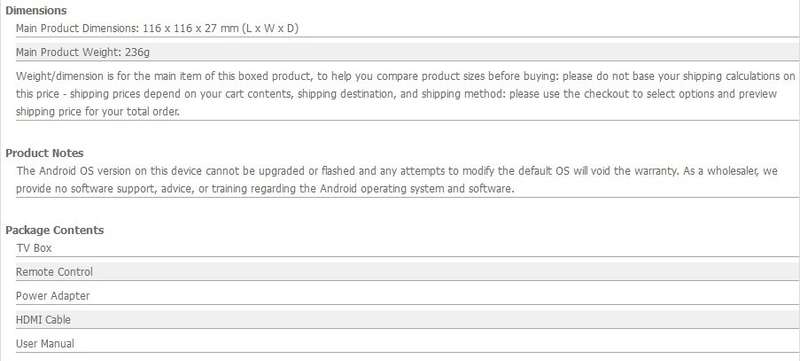Select the User Manual list item
800x361 pixels.
[407, 344]
